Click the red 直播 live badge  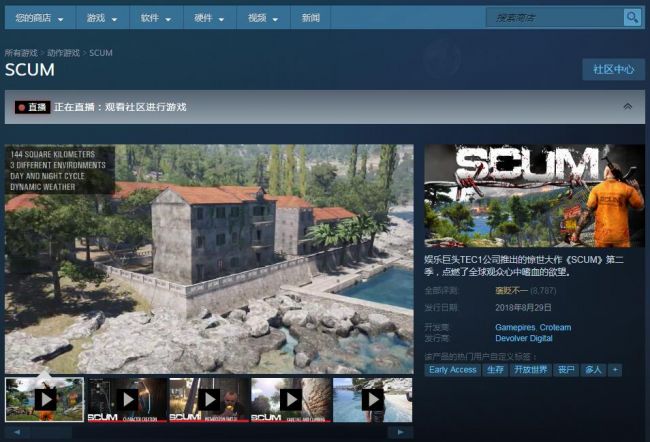[x=32, y=107]
